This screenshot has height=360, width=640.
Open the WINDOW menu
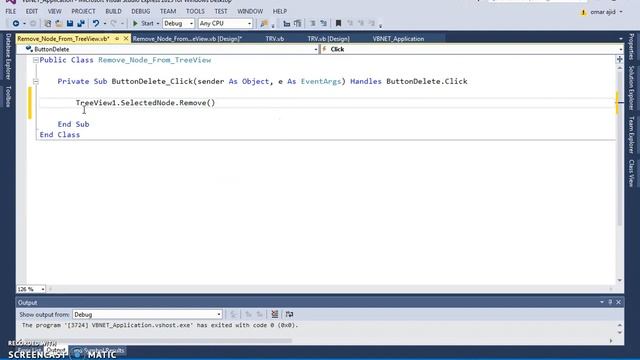pyautogui.click(x=250, y=11)
